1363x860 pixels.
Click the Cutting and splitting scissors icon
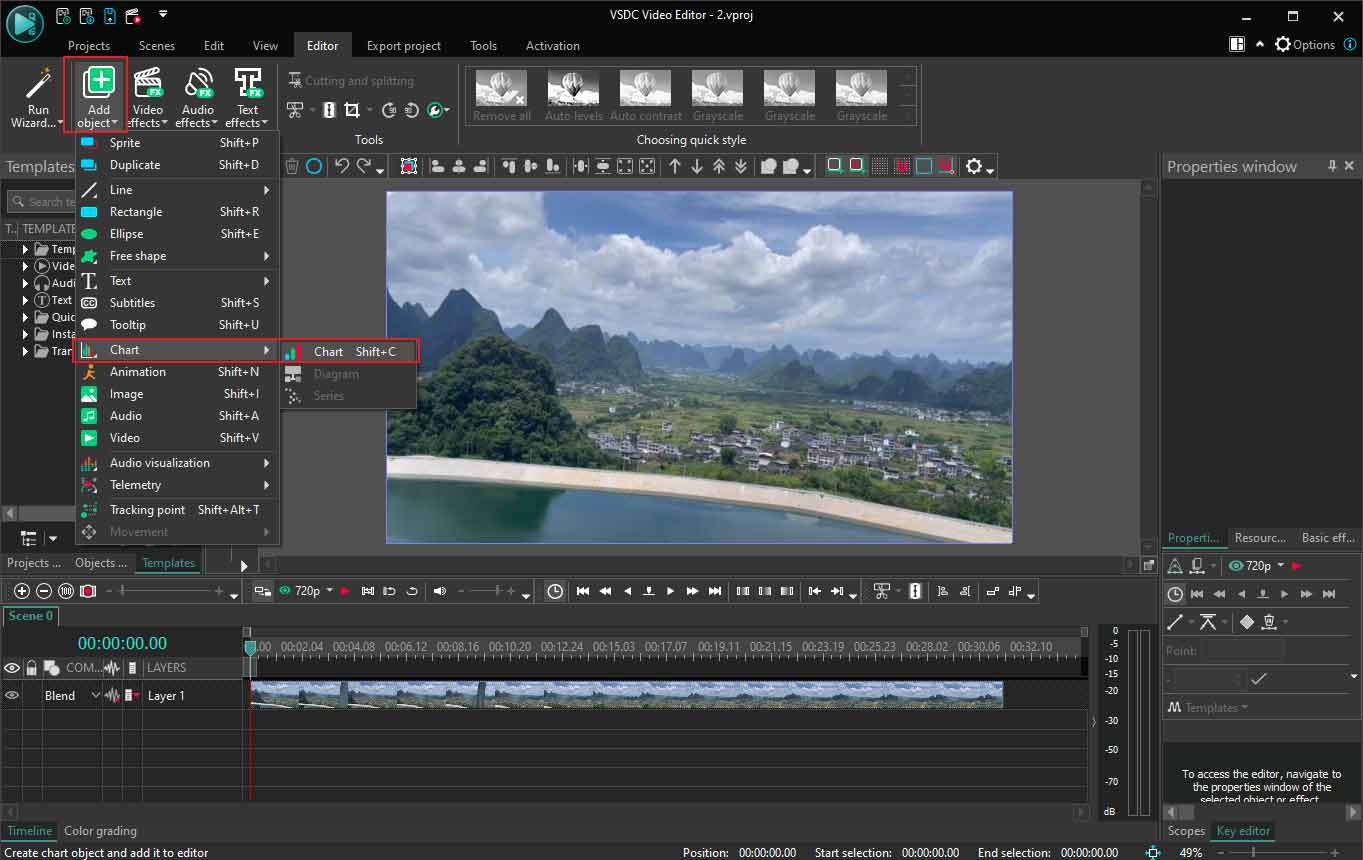tap(295, 80)
